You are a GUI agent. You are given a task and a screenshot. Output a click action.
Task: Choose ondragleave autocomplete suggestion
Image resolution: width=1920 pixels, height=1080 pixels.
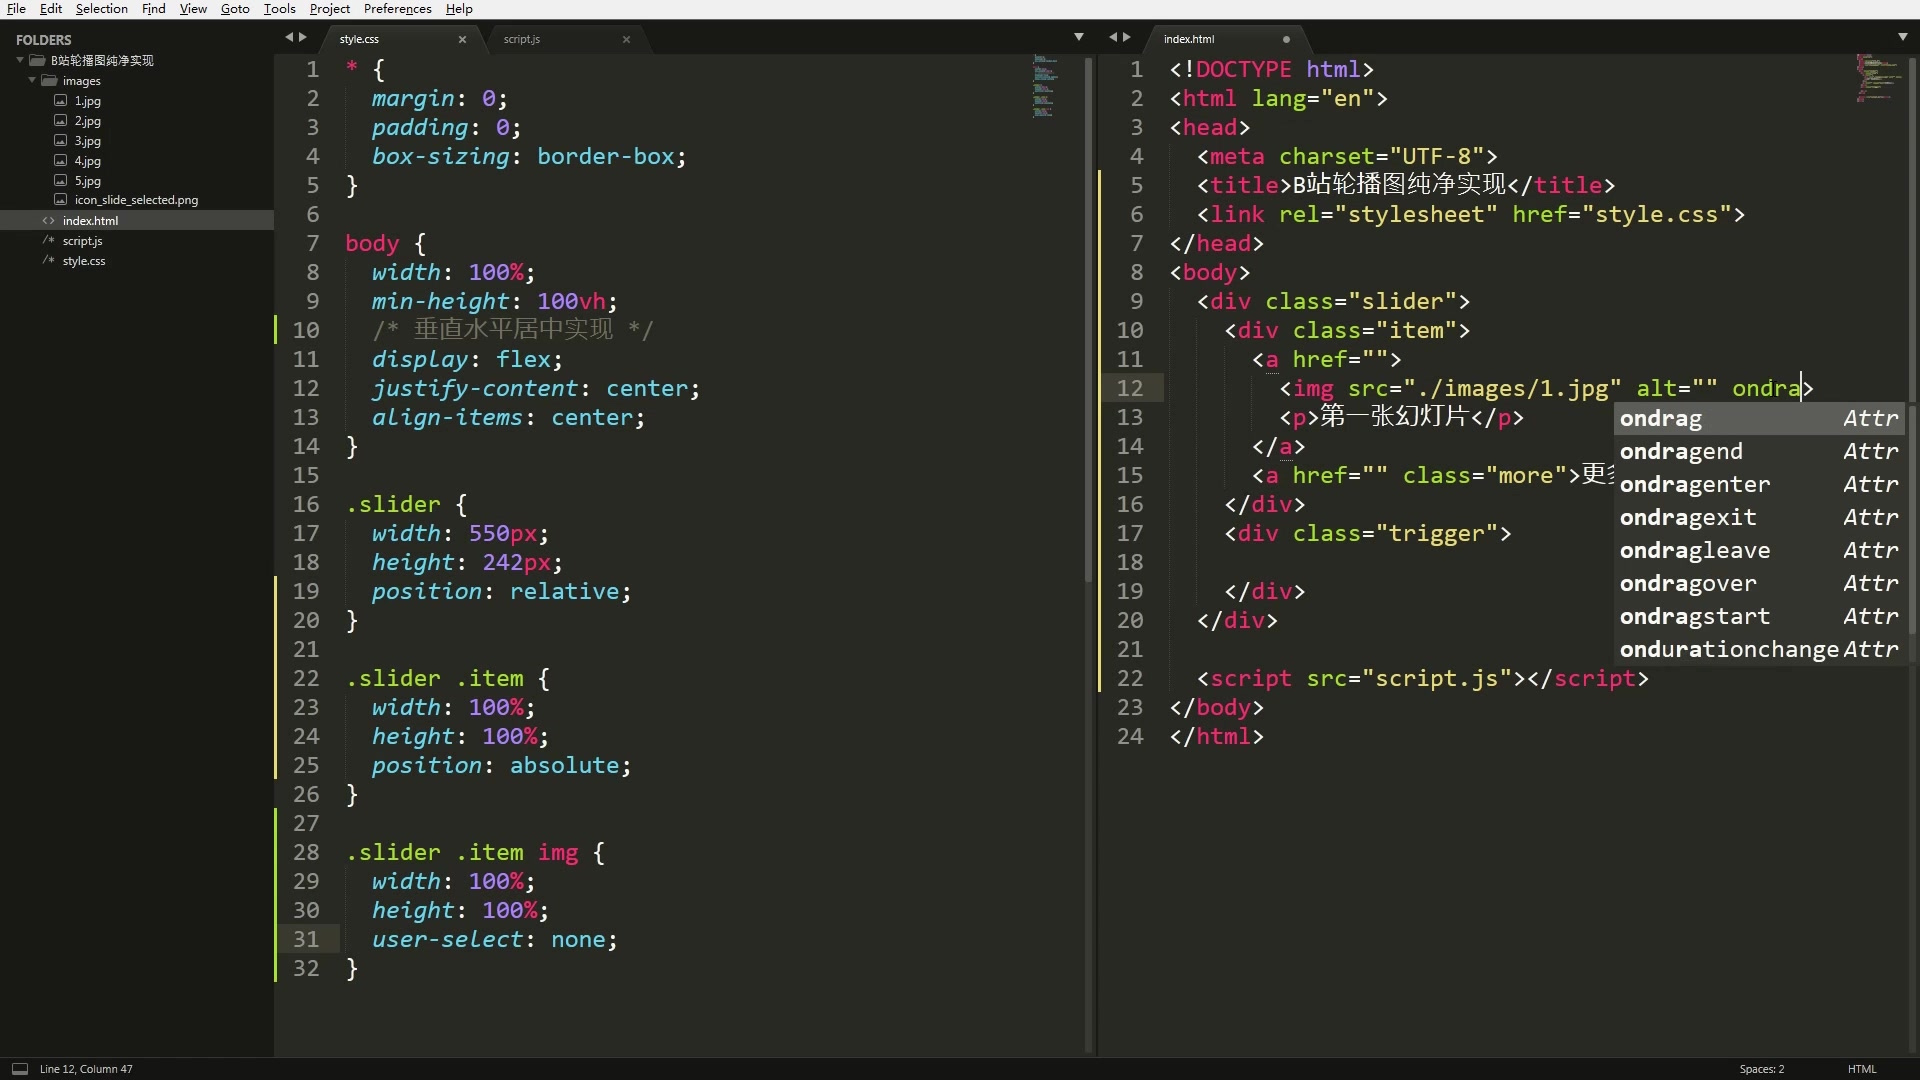pos(1759,551)
